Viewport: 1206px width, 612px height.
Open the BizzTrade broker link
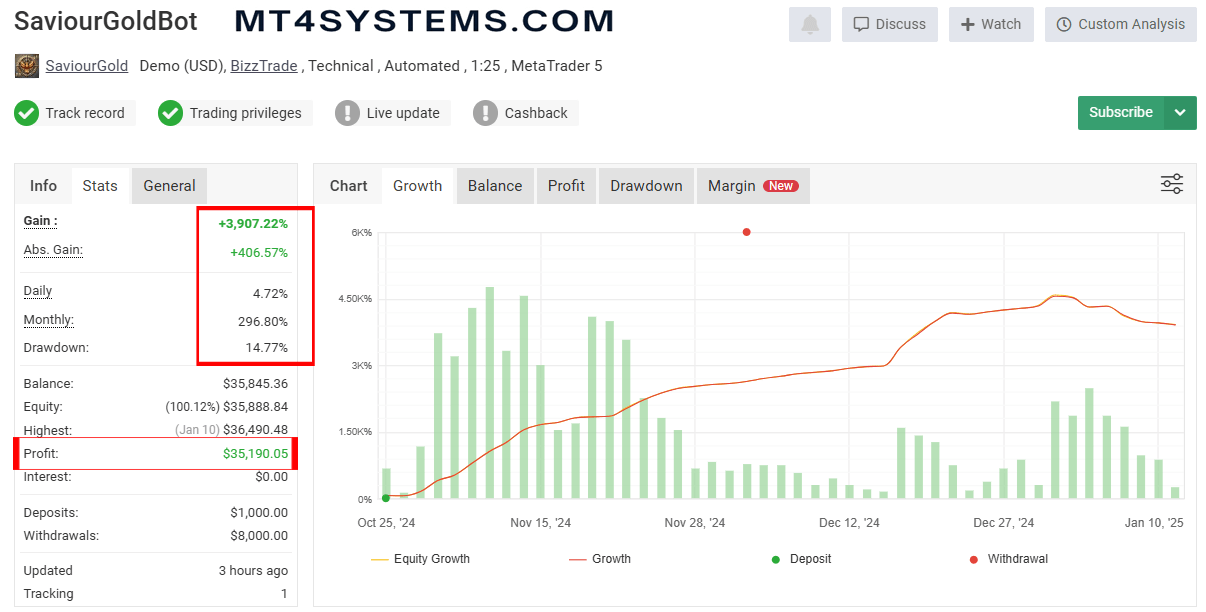264,66
